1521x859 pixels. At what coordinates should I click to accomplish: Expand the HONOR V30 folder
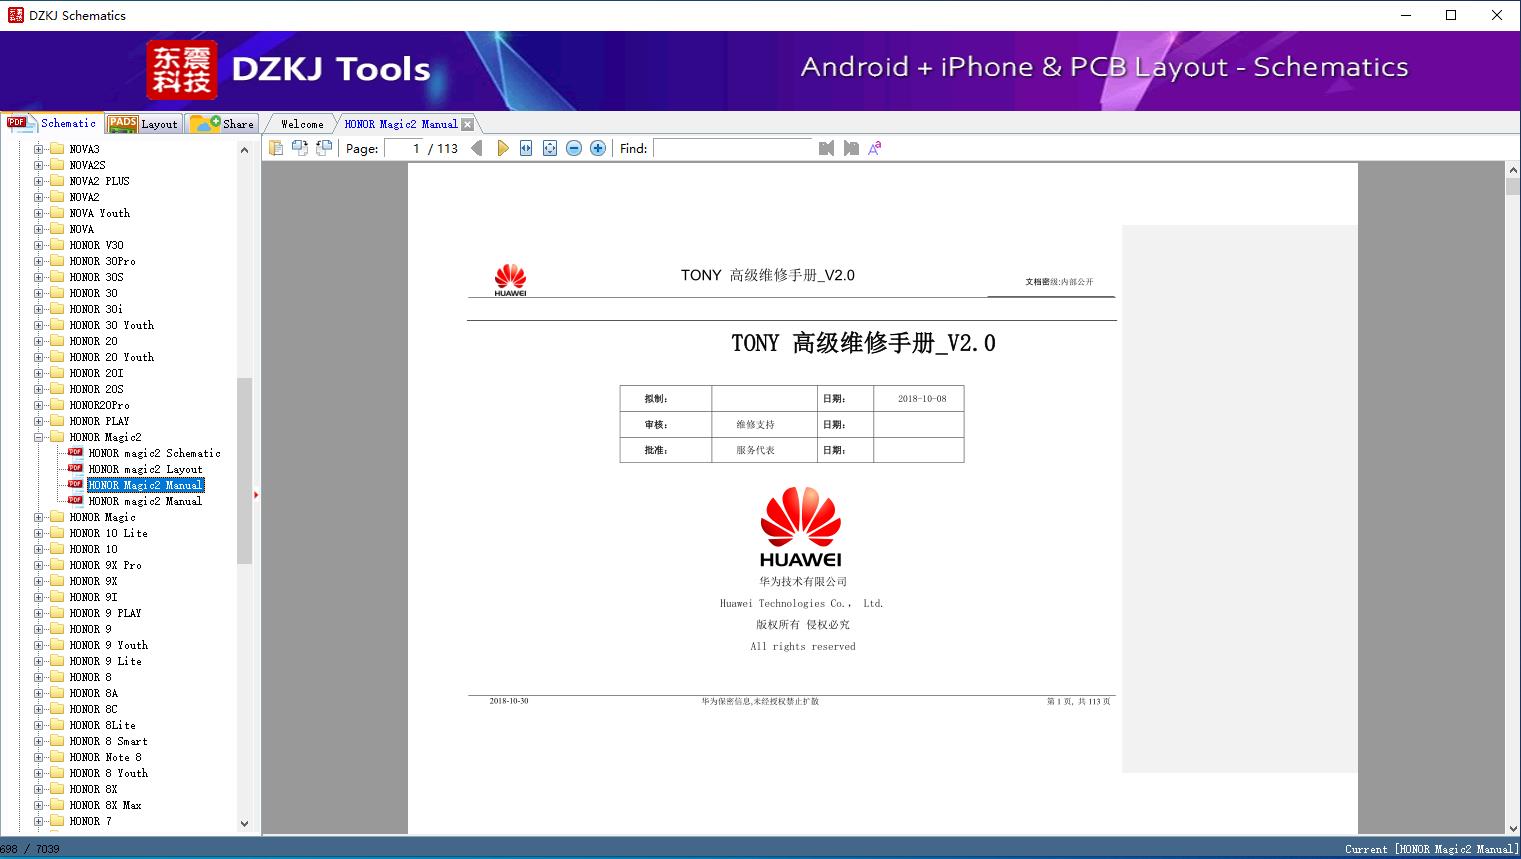coord(39,245)
